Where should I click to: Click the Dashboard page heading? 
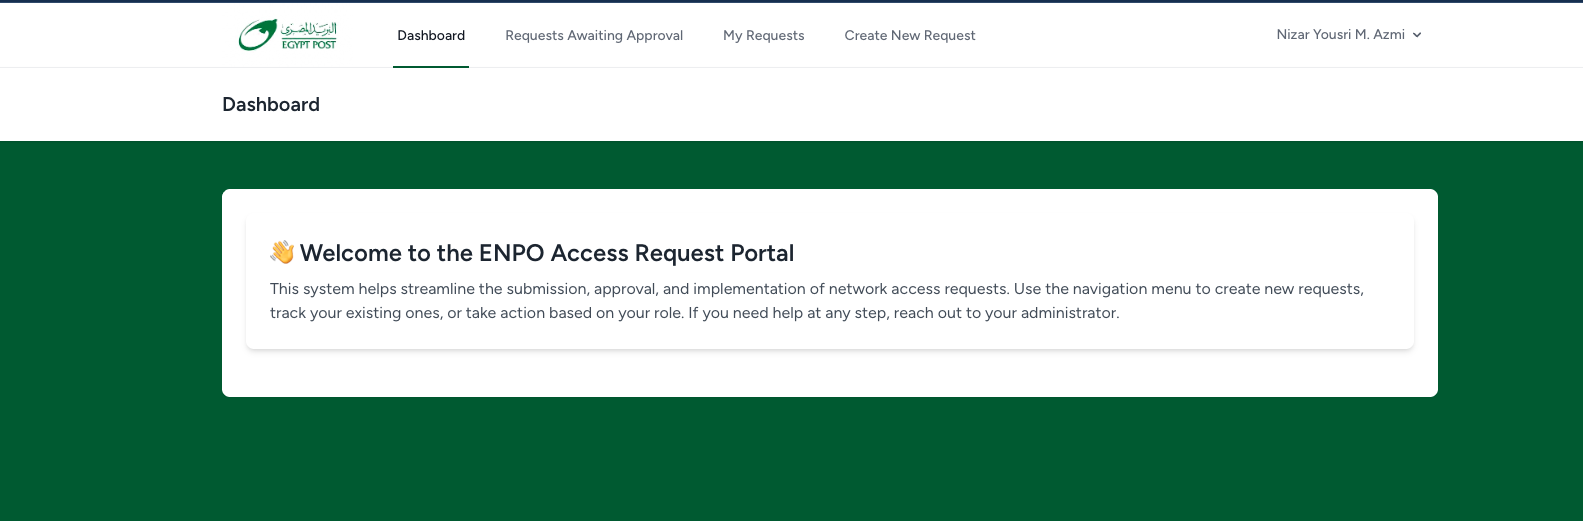click(271, 105)
